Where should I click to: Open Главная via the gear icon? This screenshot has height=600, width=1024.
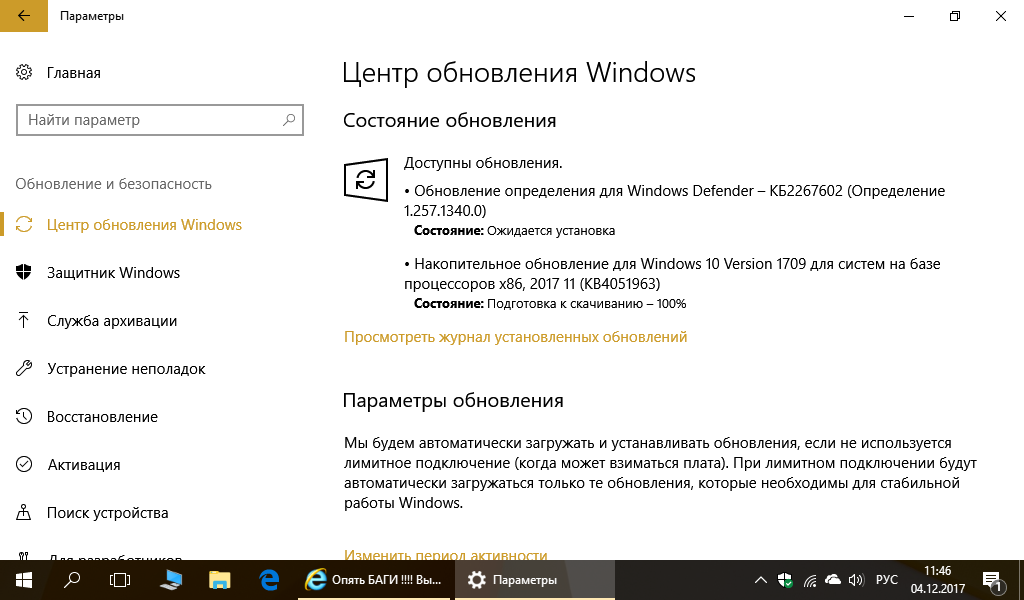tap(24, 72)
